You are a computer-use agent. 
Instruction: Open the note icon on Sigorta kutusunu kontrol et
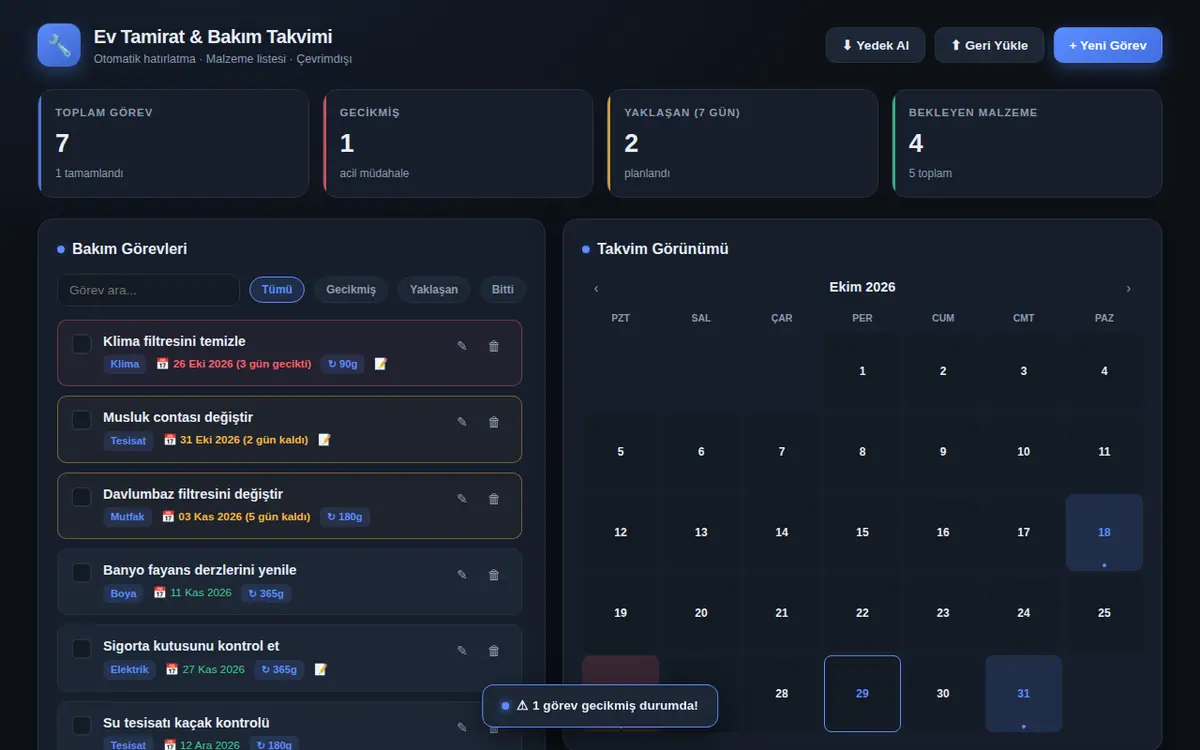(320, 669)
